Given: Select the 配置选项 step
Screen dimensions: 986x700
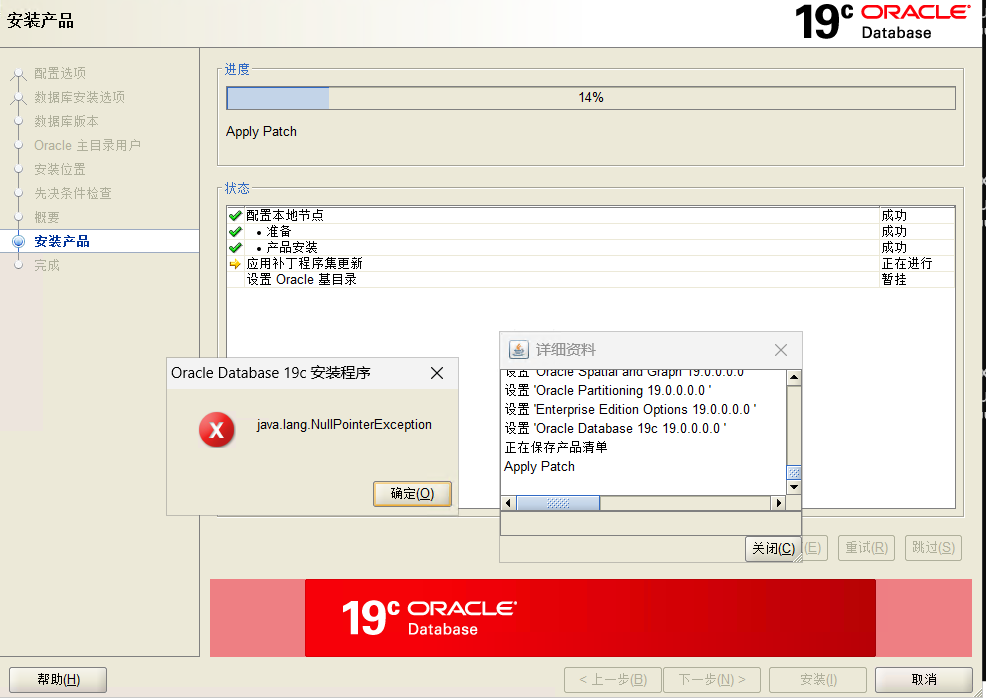Looking at the screenshot, I should [x=60, y=74].
